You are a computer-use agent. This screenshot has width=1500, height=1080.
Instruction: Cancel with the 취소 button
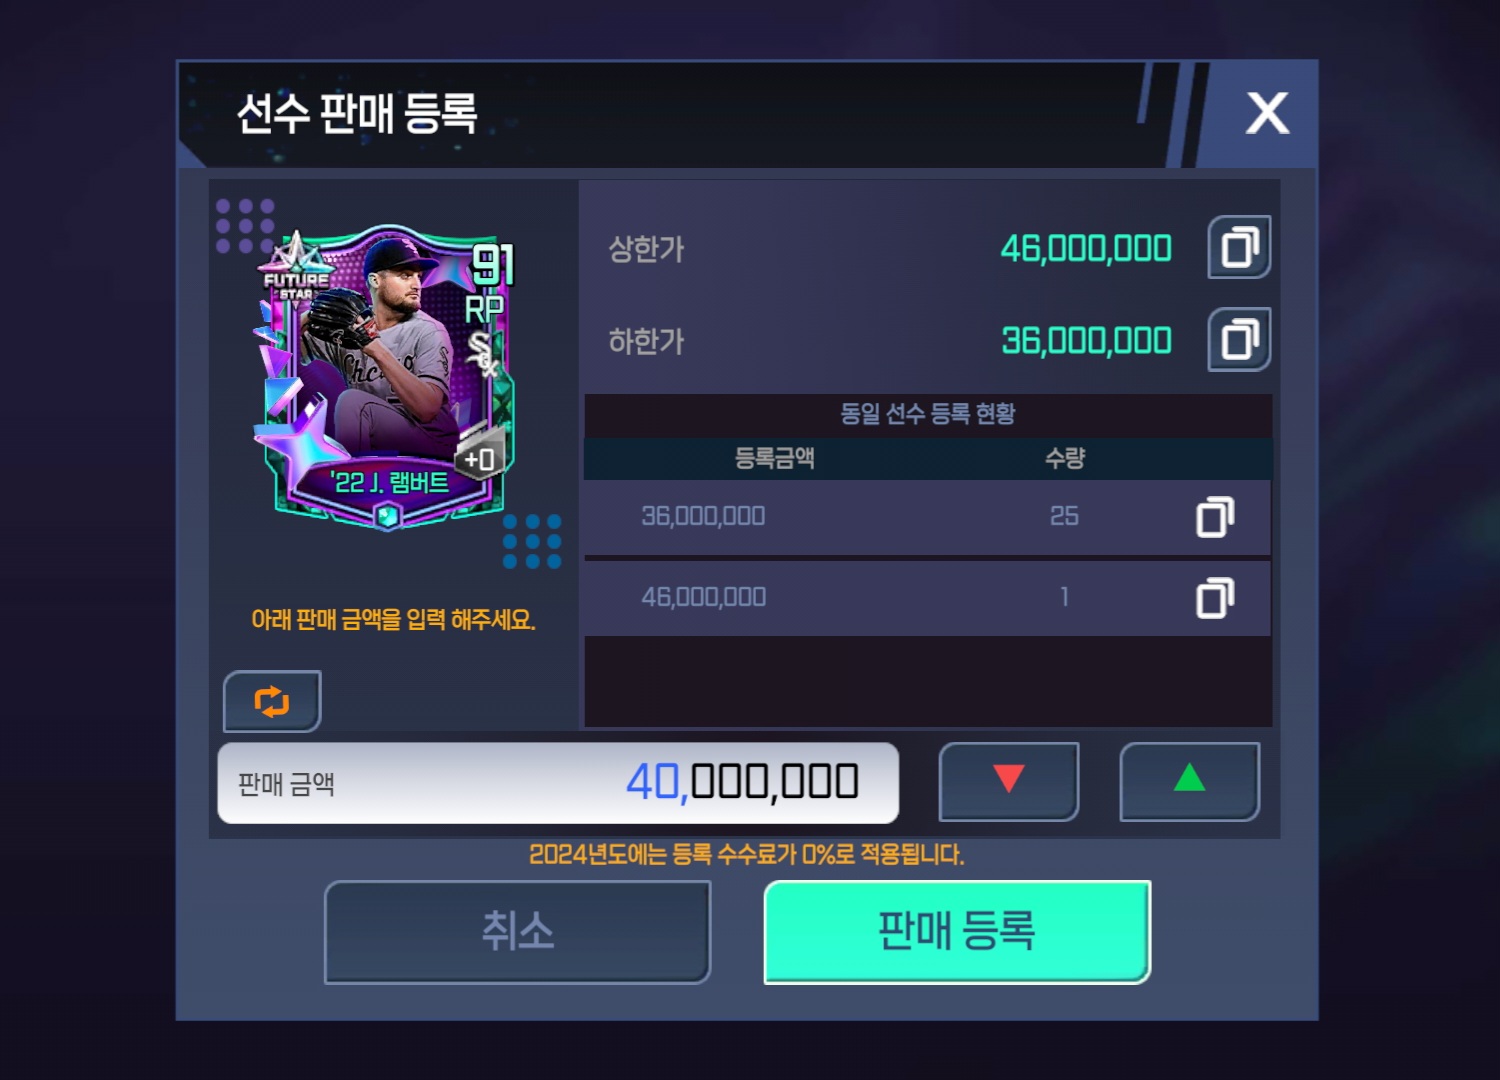coord(517,932)
